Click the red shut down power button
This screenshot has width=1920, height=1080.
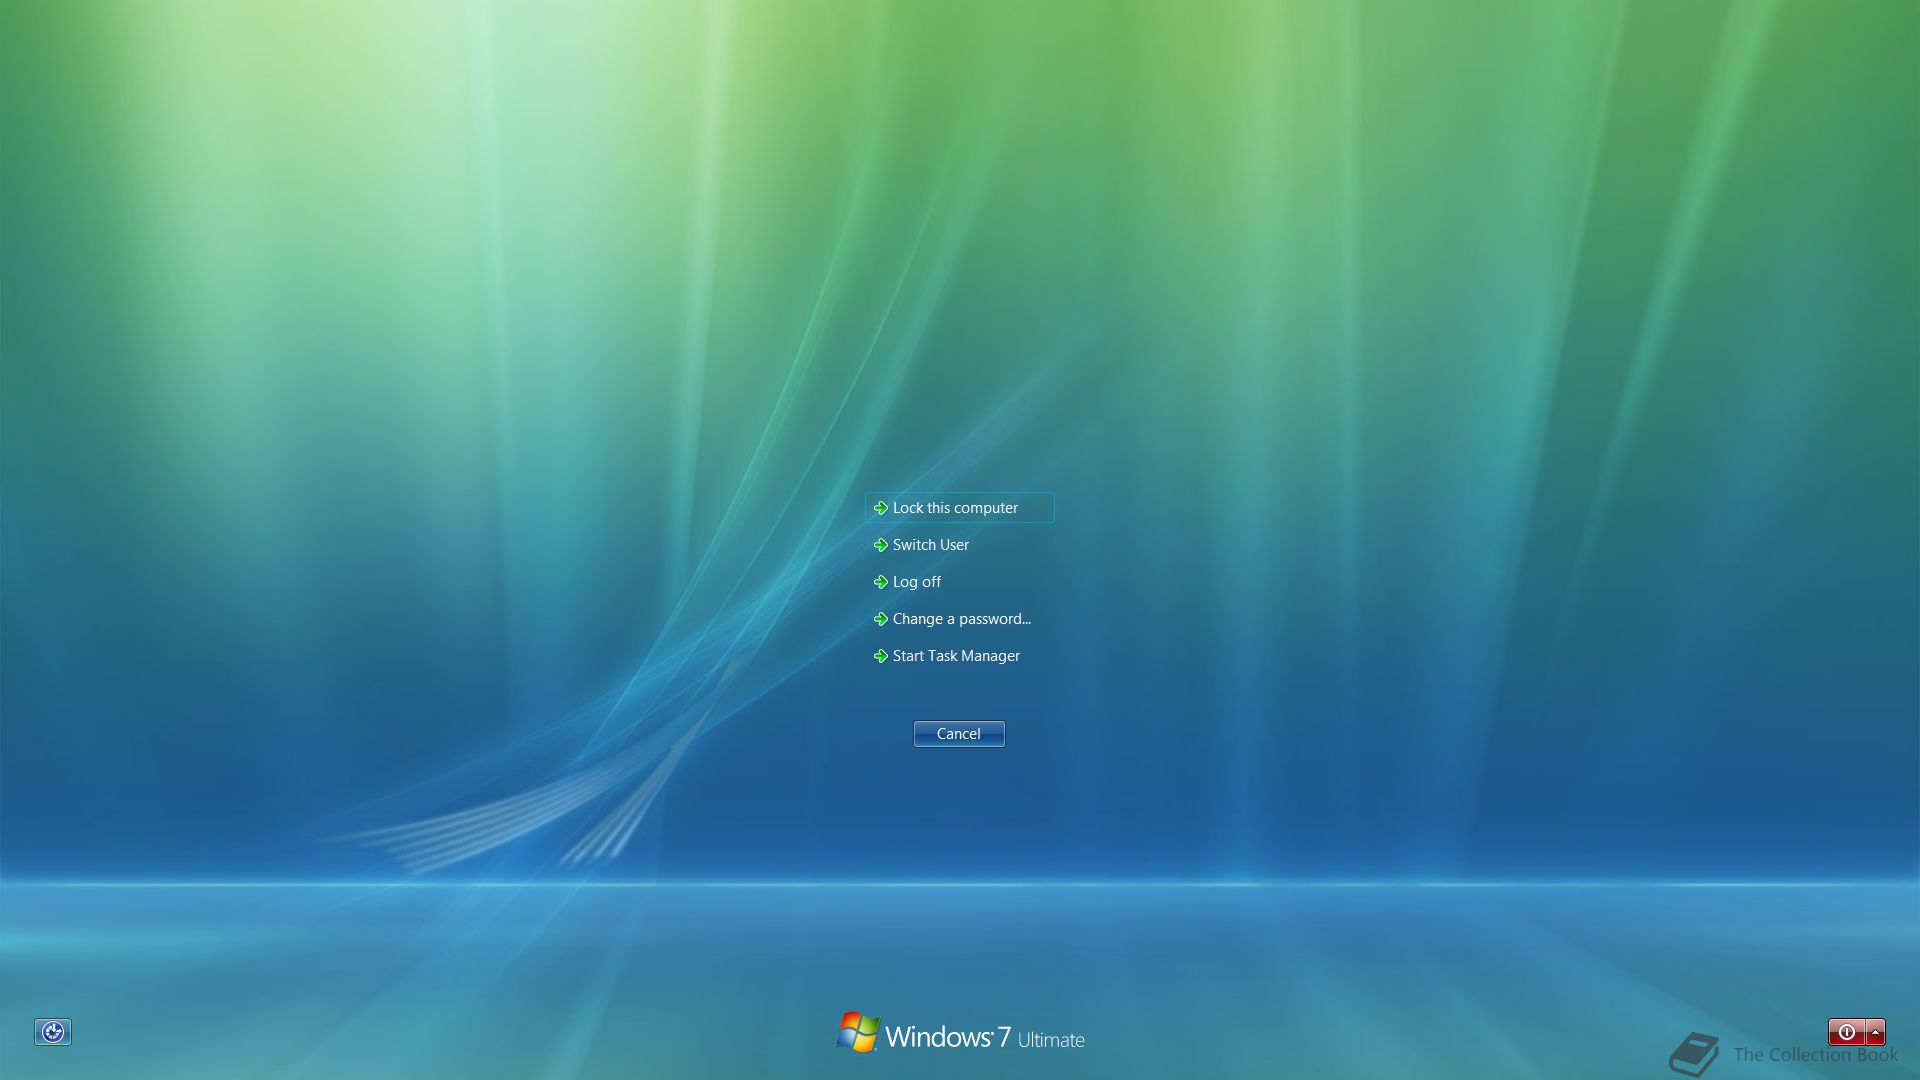pos(1846,1032)
